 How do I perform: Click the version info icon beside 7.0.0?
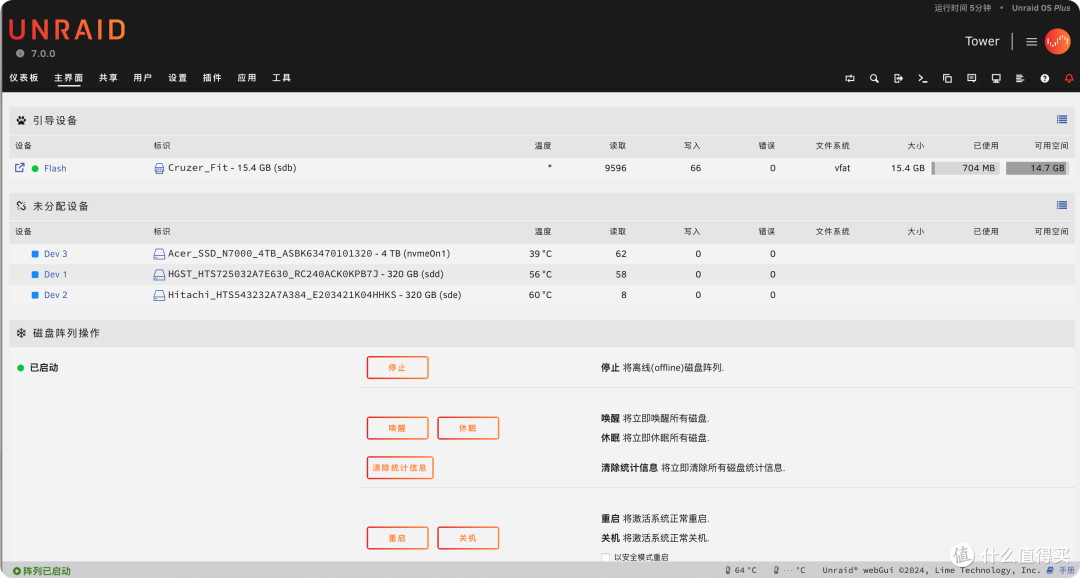[x=20, y=54]
